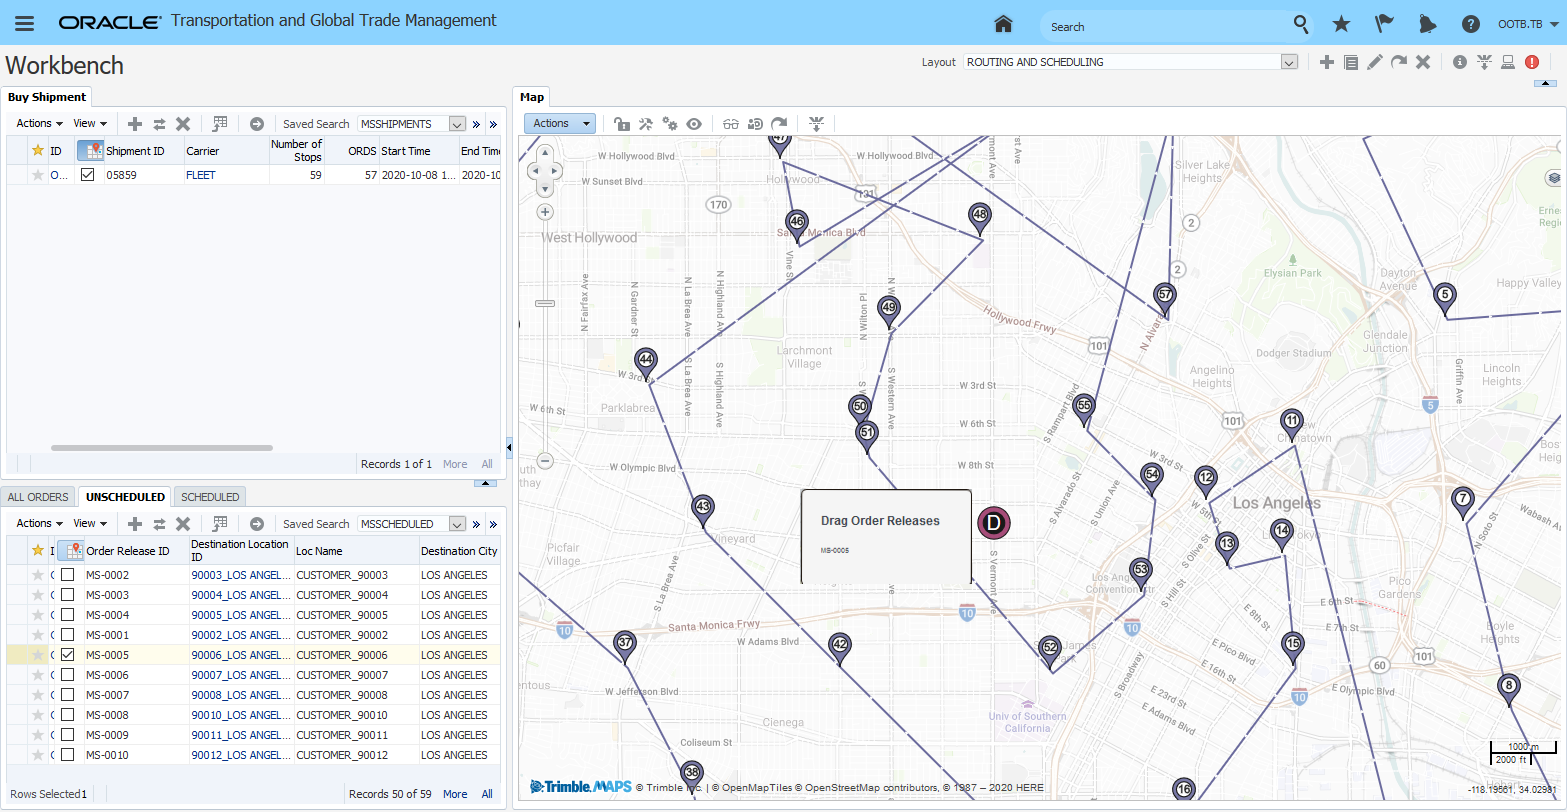Click the red alert icon in layout toolbar

point(1532,62)
